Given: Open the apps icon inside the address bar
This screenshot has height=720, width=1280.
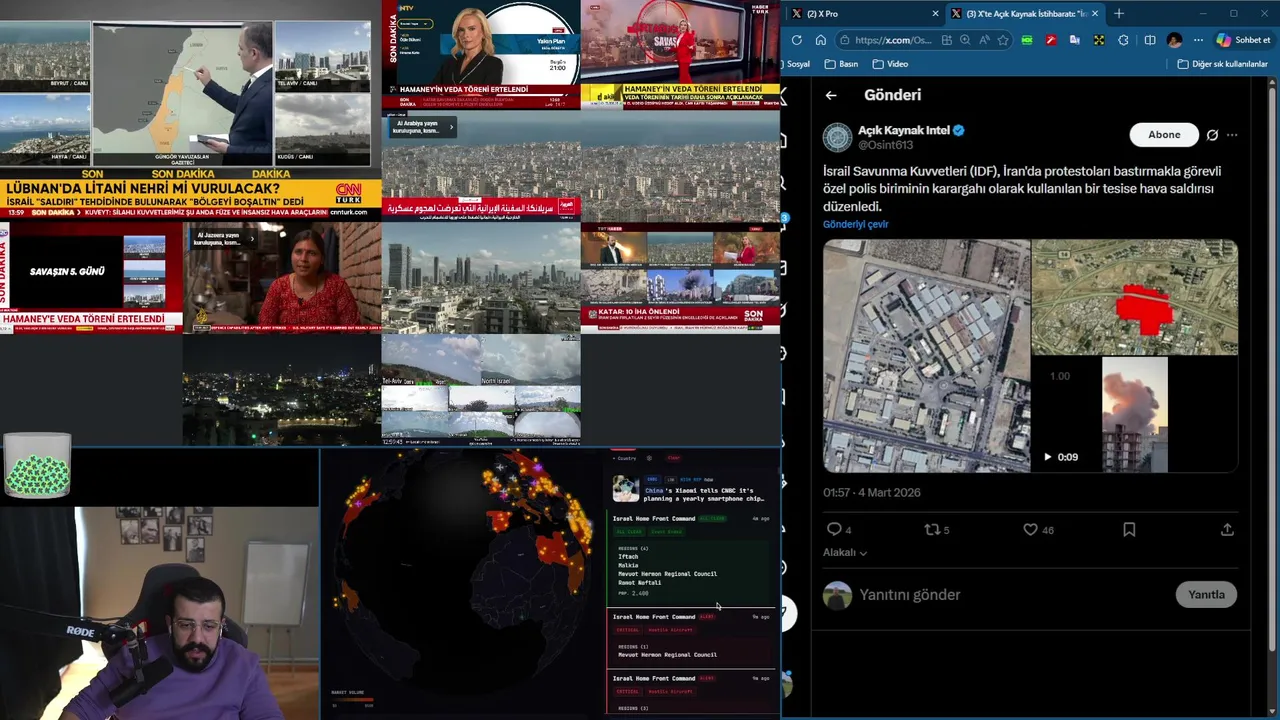Looking at the screenshot, I should click(x=946, y=40).
